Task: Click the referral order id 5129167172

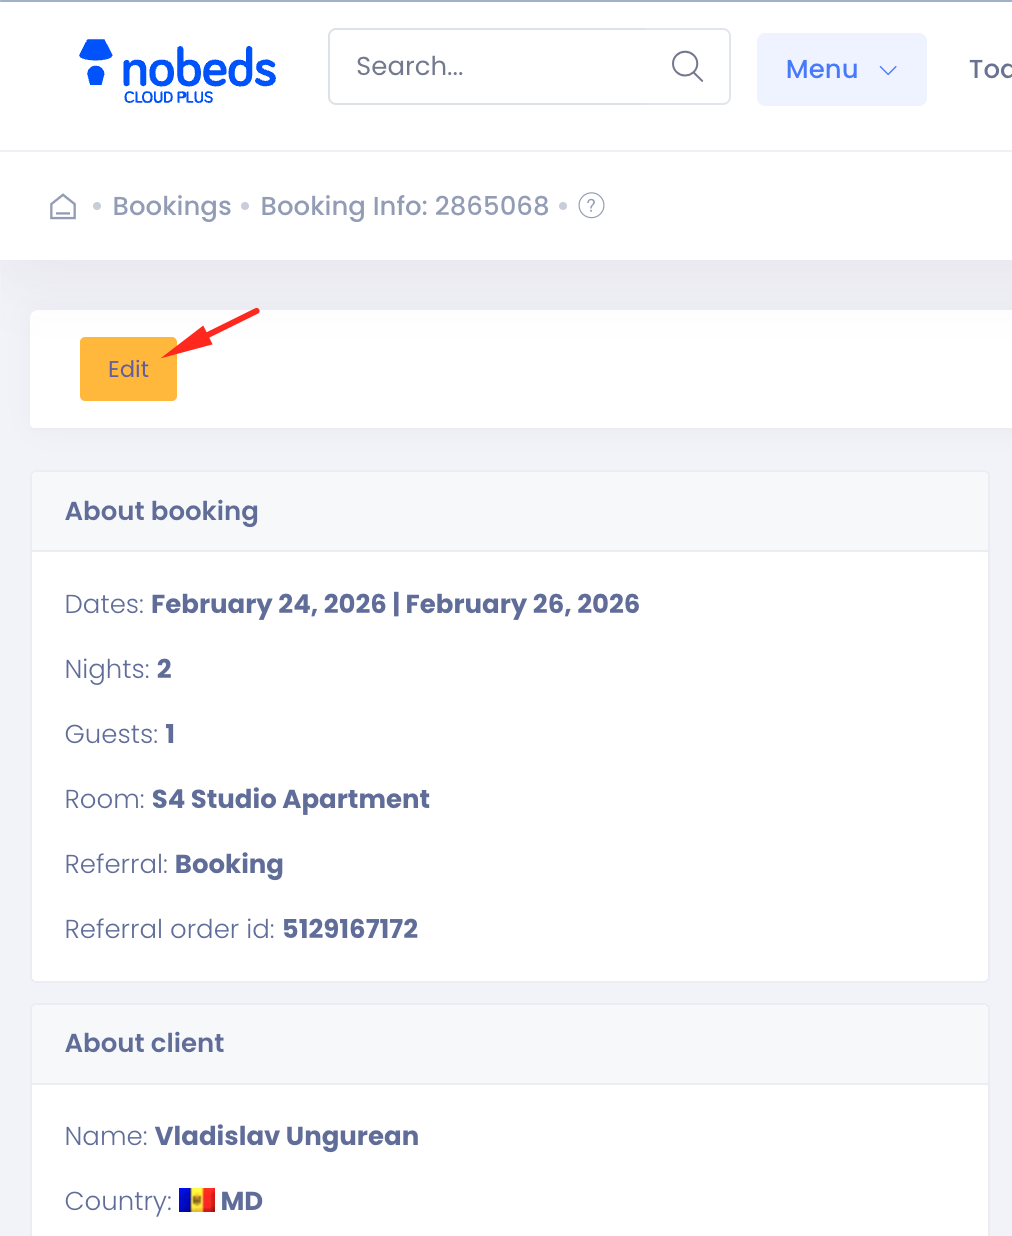Action: click(x=350, y=929)
